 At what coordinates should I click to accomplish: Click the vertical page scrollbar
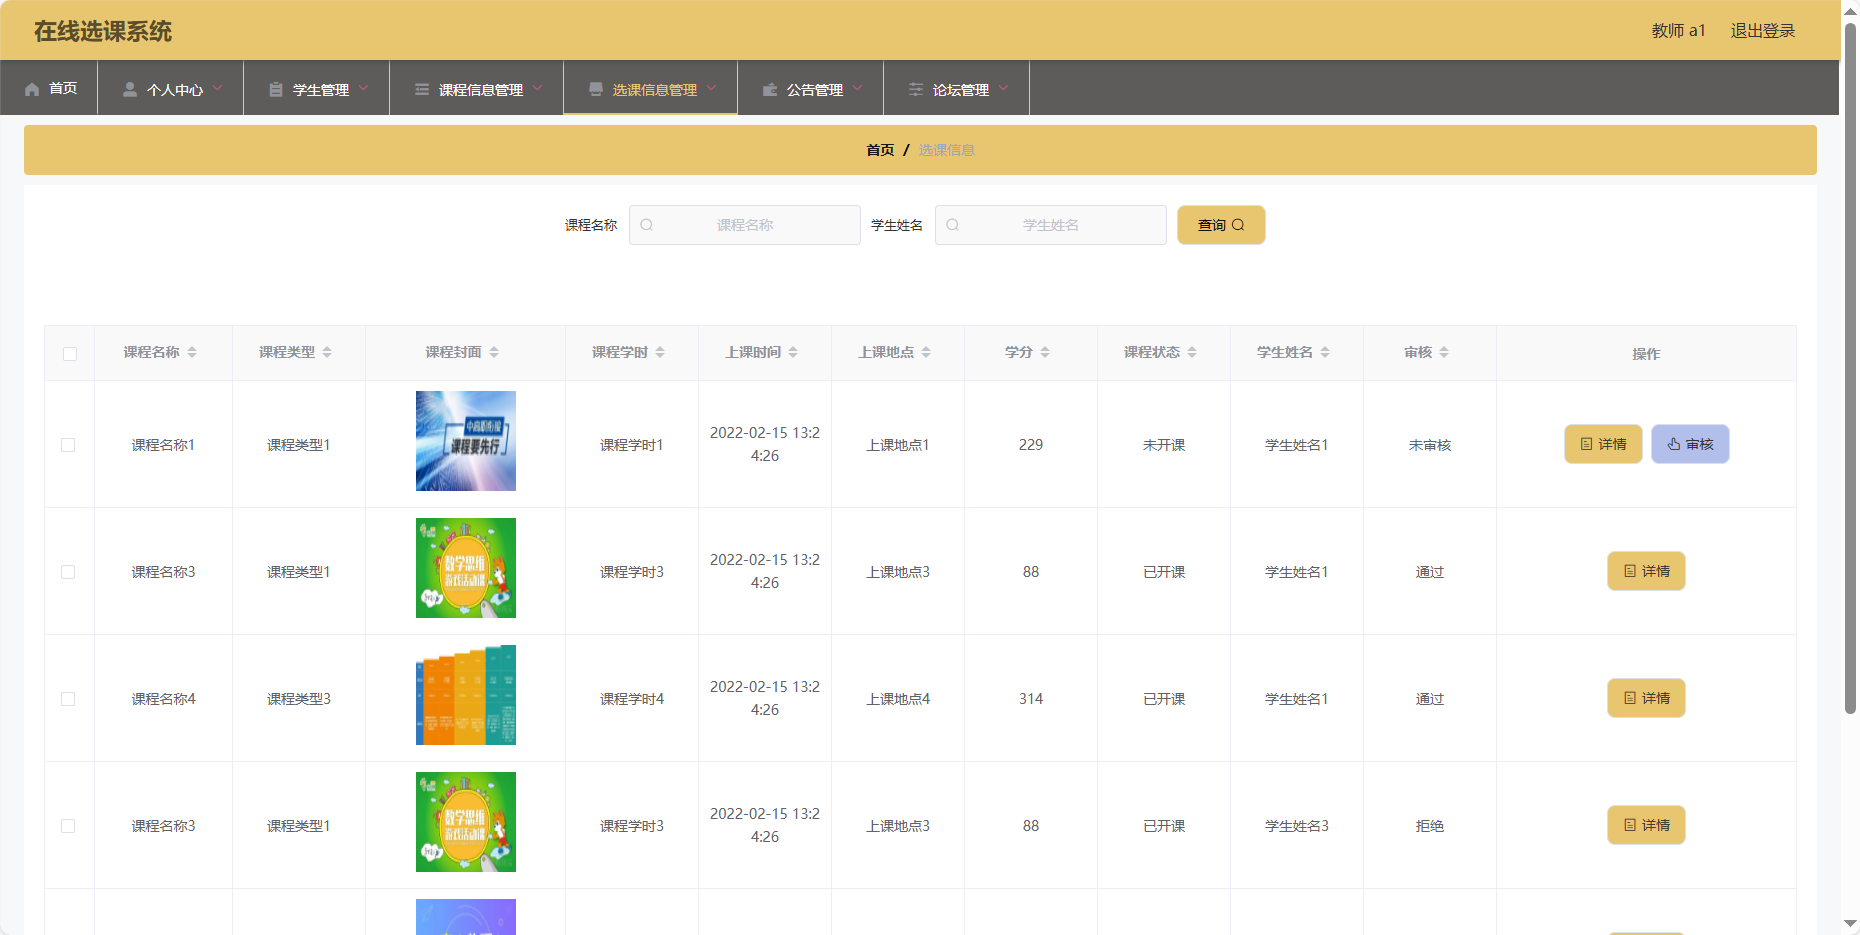1850,368
